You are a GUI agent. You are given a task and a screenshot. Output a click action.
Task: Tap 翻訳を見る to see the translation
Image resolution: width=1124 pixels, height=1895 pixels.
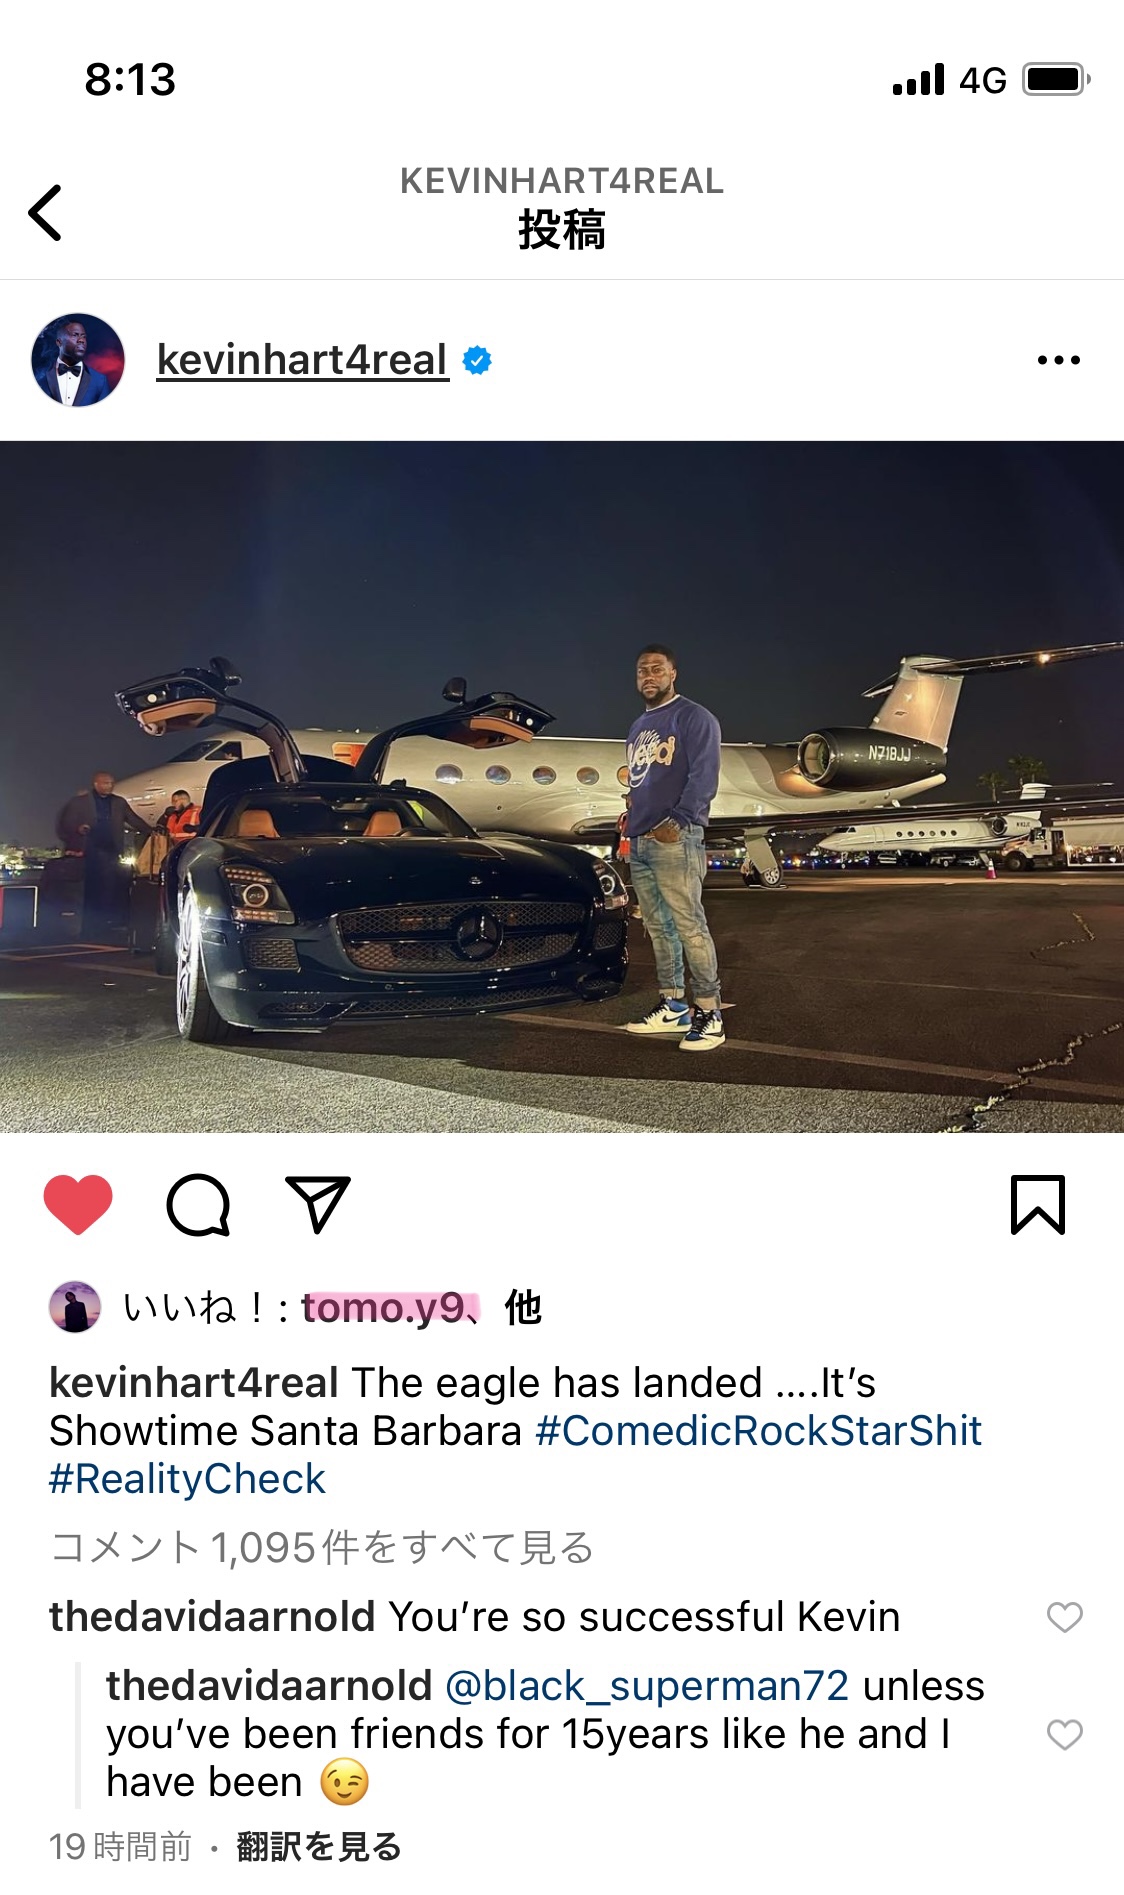point(319,1846)
